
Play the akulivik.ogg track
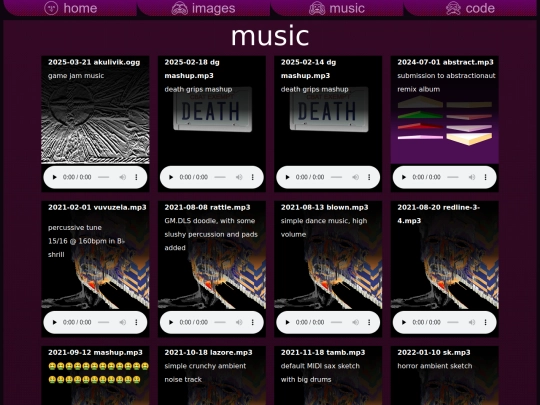[x=54, y=177]
